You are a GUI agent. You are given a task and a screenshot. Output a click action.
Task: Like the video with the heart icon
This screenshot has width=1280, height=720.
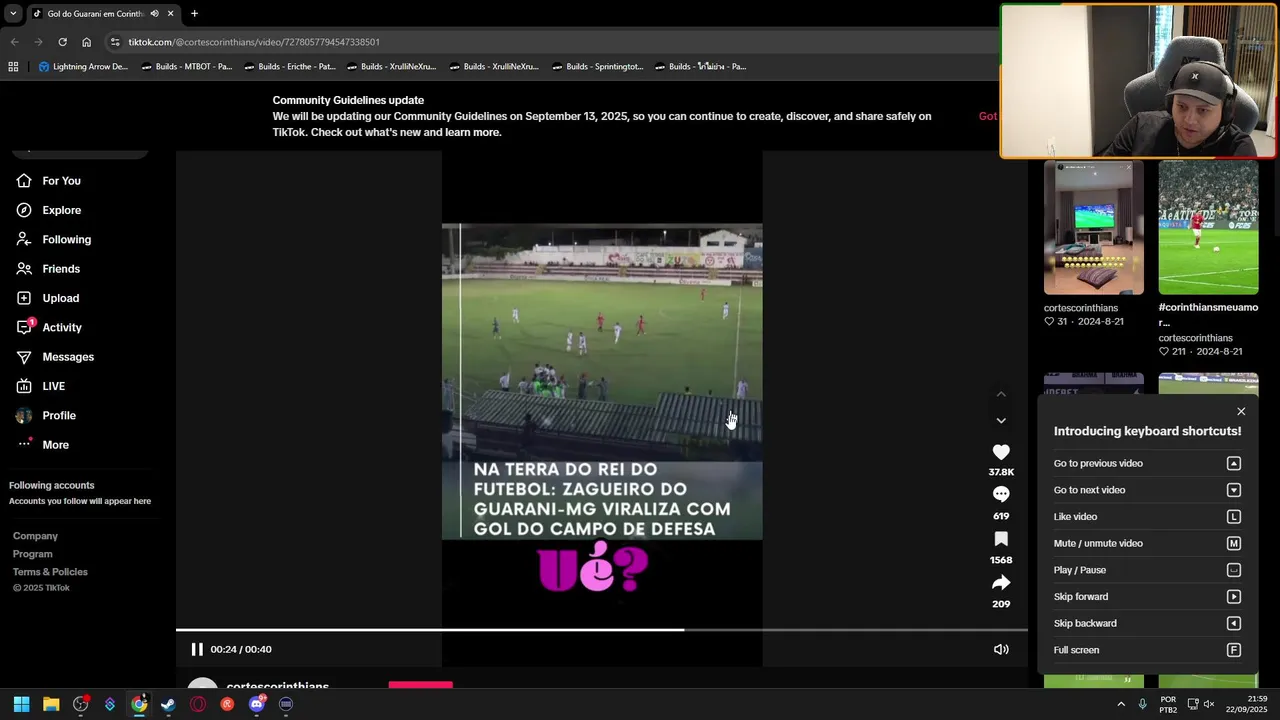pos(1001,452)
